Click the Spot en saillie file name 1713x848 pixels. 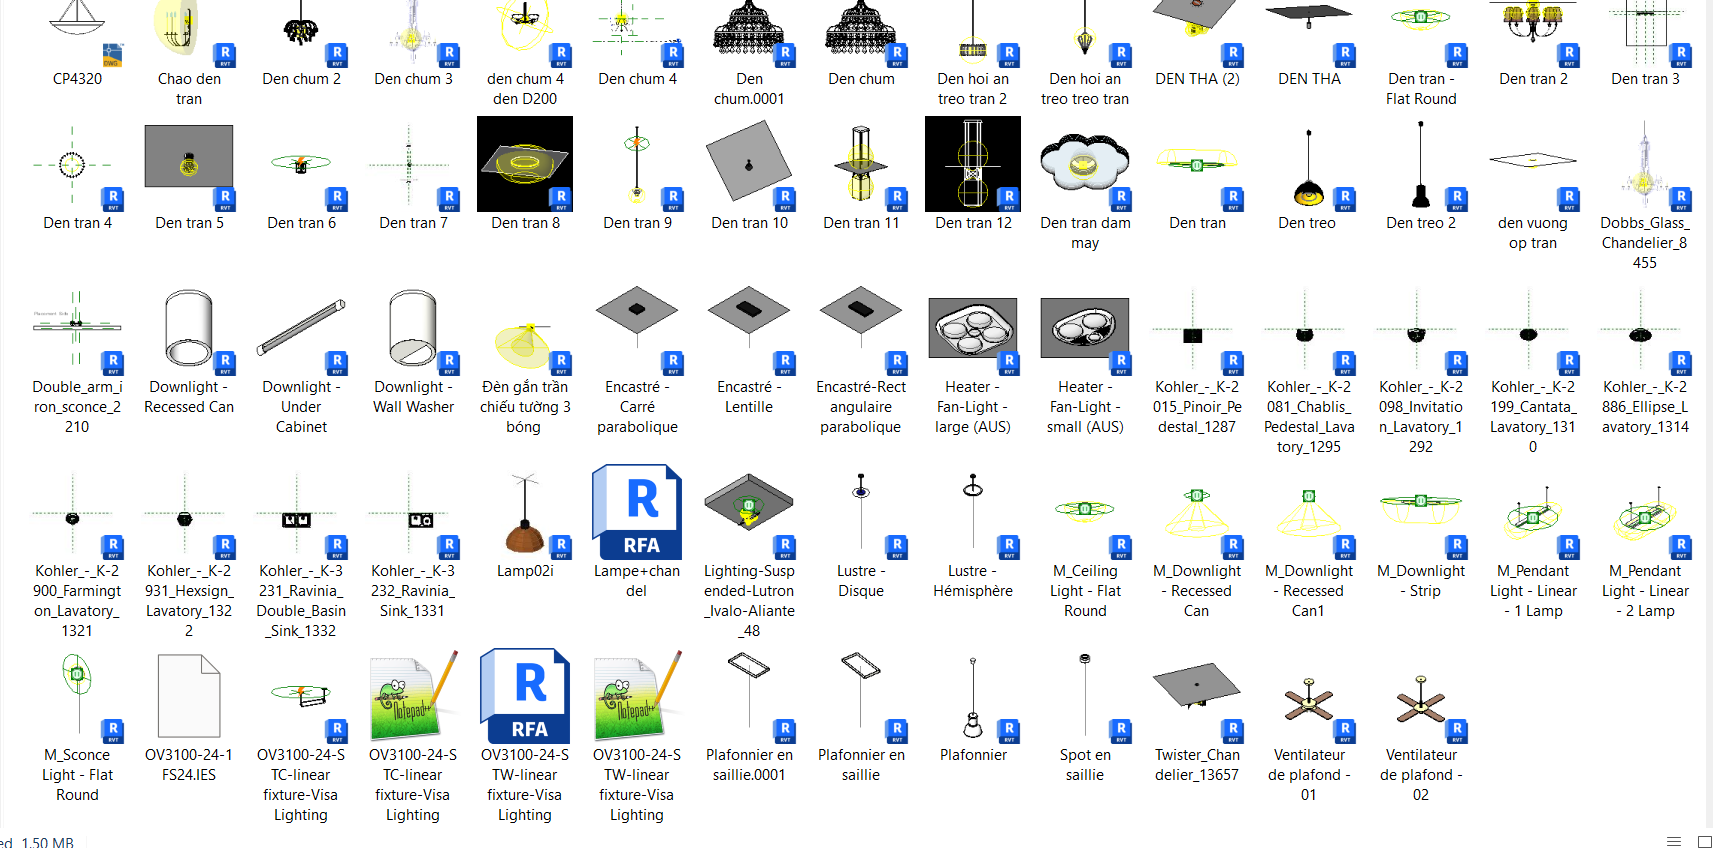tap(1084, 765)
